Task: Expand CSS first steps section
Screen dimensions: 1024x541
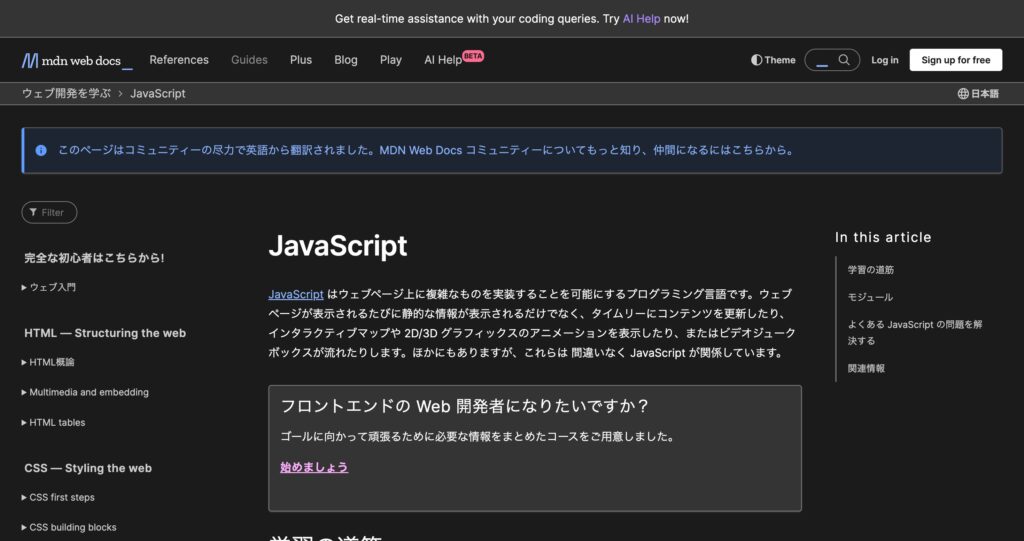Action: [62, 497]
